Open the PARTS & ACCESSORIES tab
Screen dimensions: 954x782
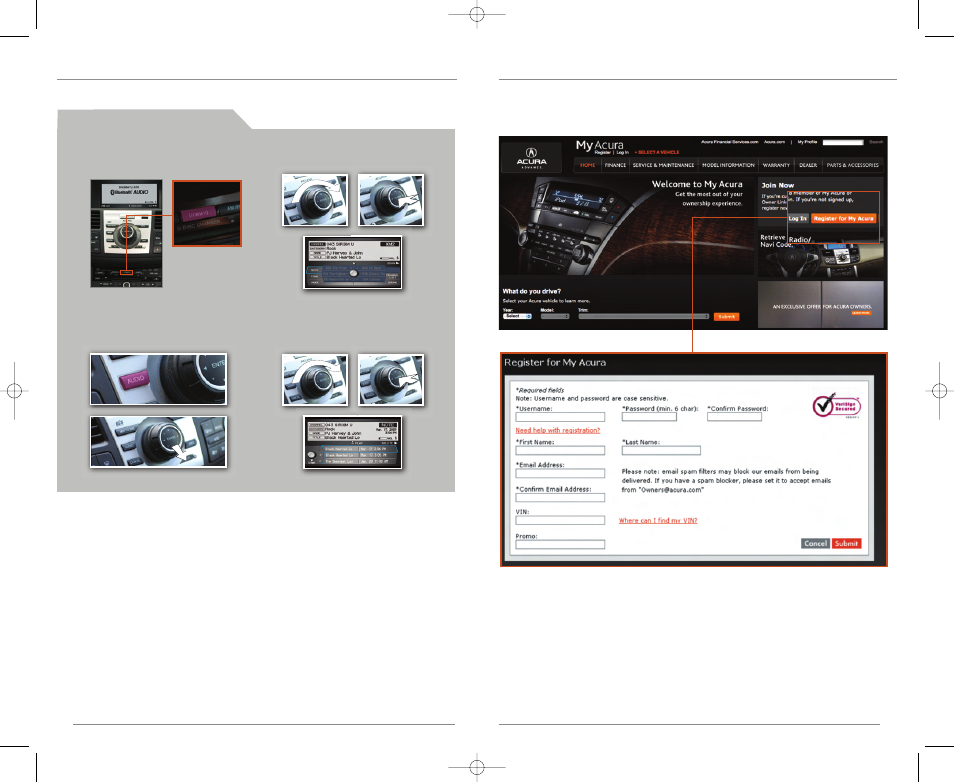click(852, 165)
